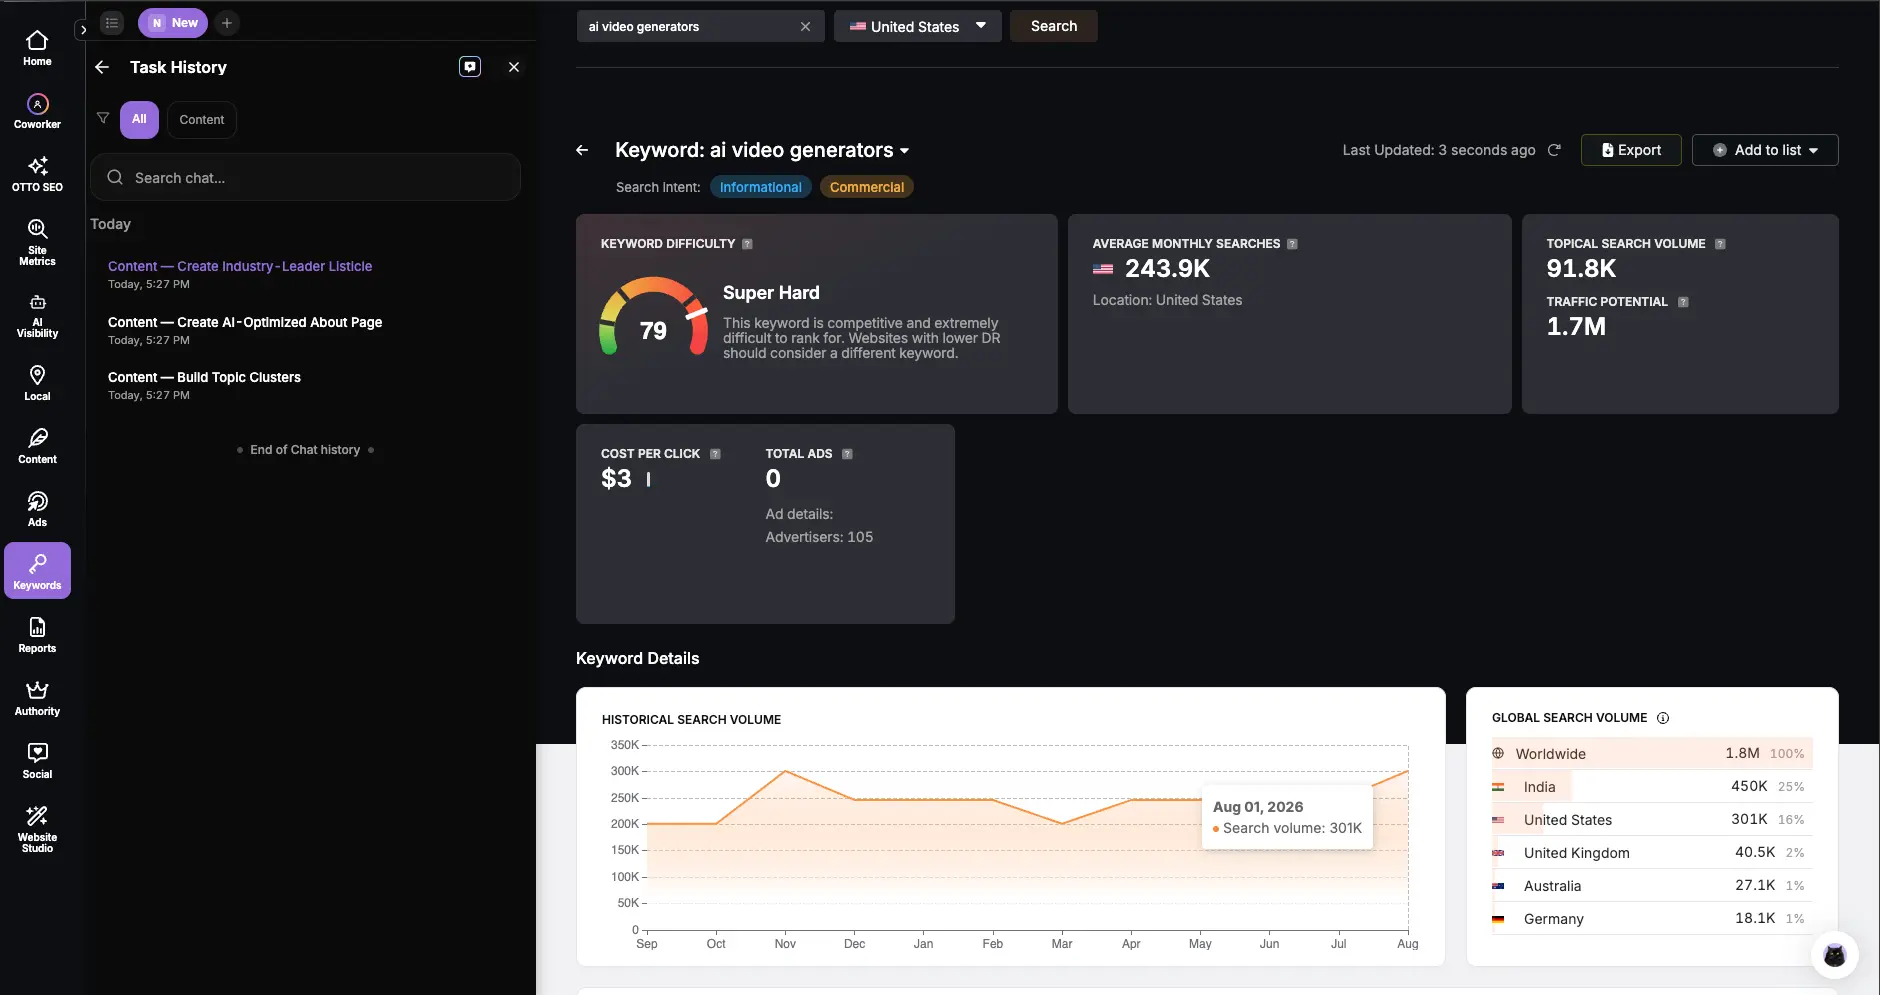Expand the sidebar with the chevron toggle

83,30
